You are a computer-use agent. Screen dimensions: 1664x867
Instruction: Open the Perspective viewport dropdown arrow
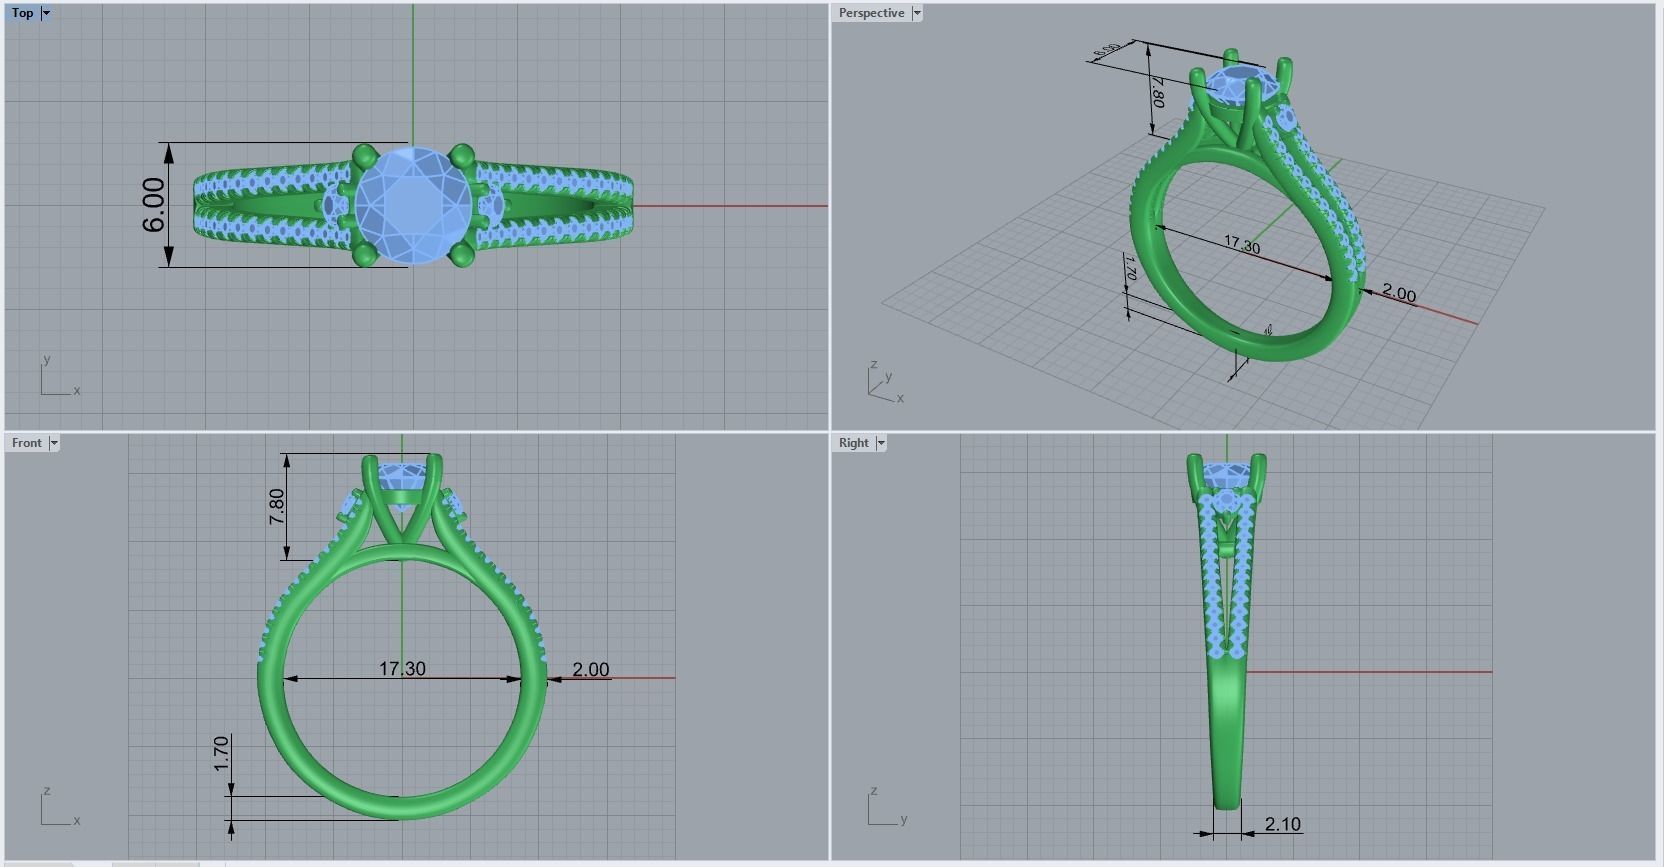[x=917, y=13]
